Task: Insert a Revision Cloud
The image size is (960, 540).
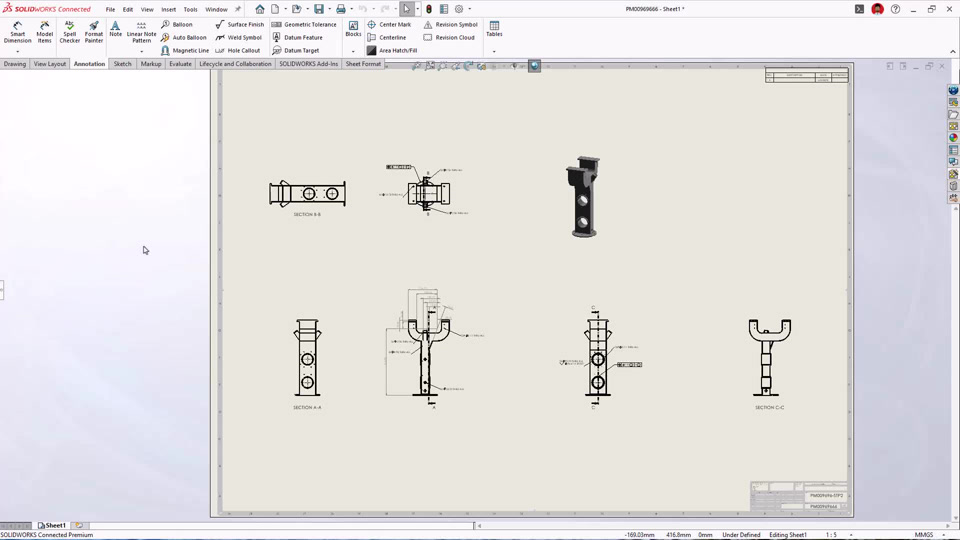Action: pyautogui.click(x=449, y=37)
